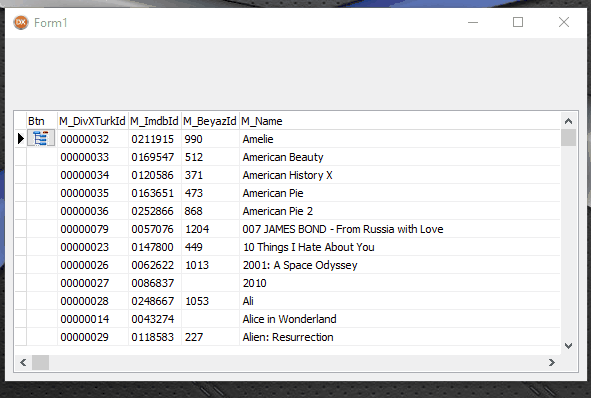This screenshot has height=398, width=591.
Task: Click the DivXTurkId cell 00000026
Action: [93, 265]
